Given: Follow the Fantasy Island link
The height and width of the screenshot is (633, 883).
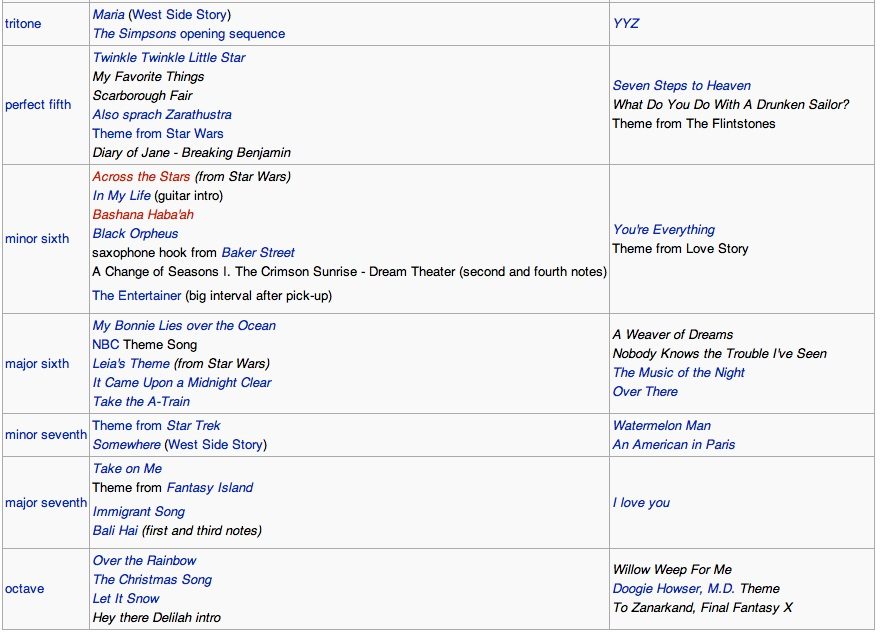Looking at the screenshot, I should (x=209, y=488).
